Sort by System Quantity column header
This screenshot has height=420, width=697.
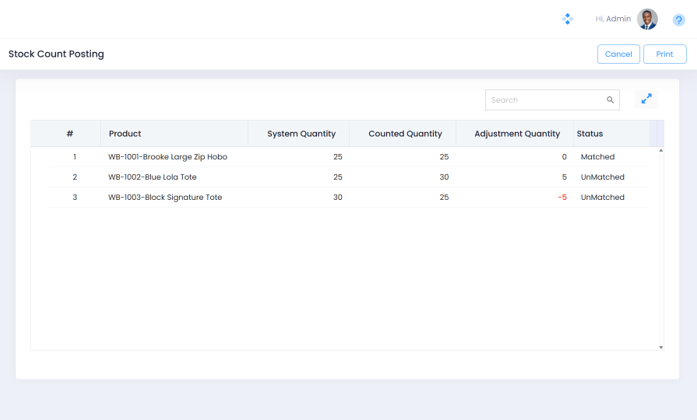301,134
